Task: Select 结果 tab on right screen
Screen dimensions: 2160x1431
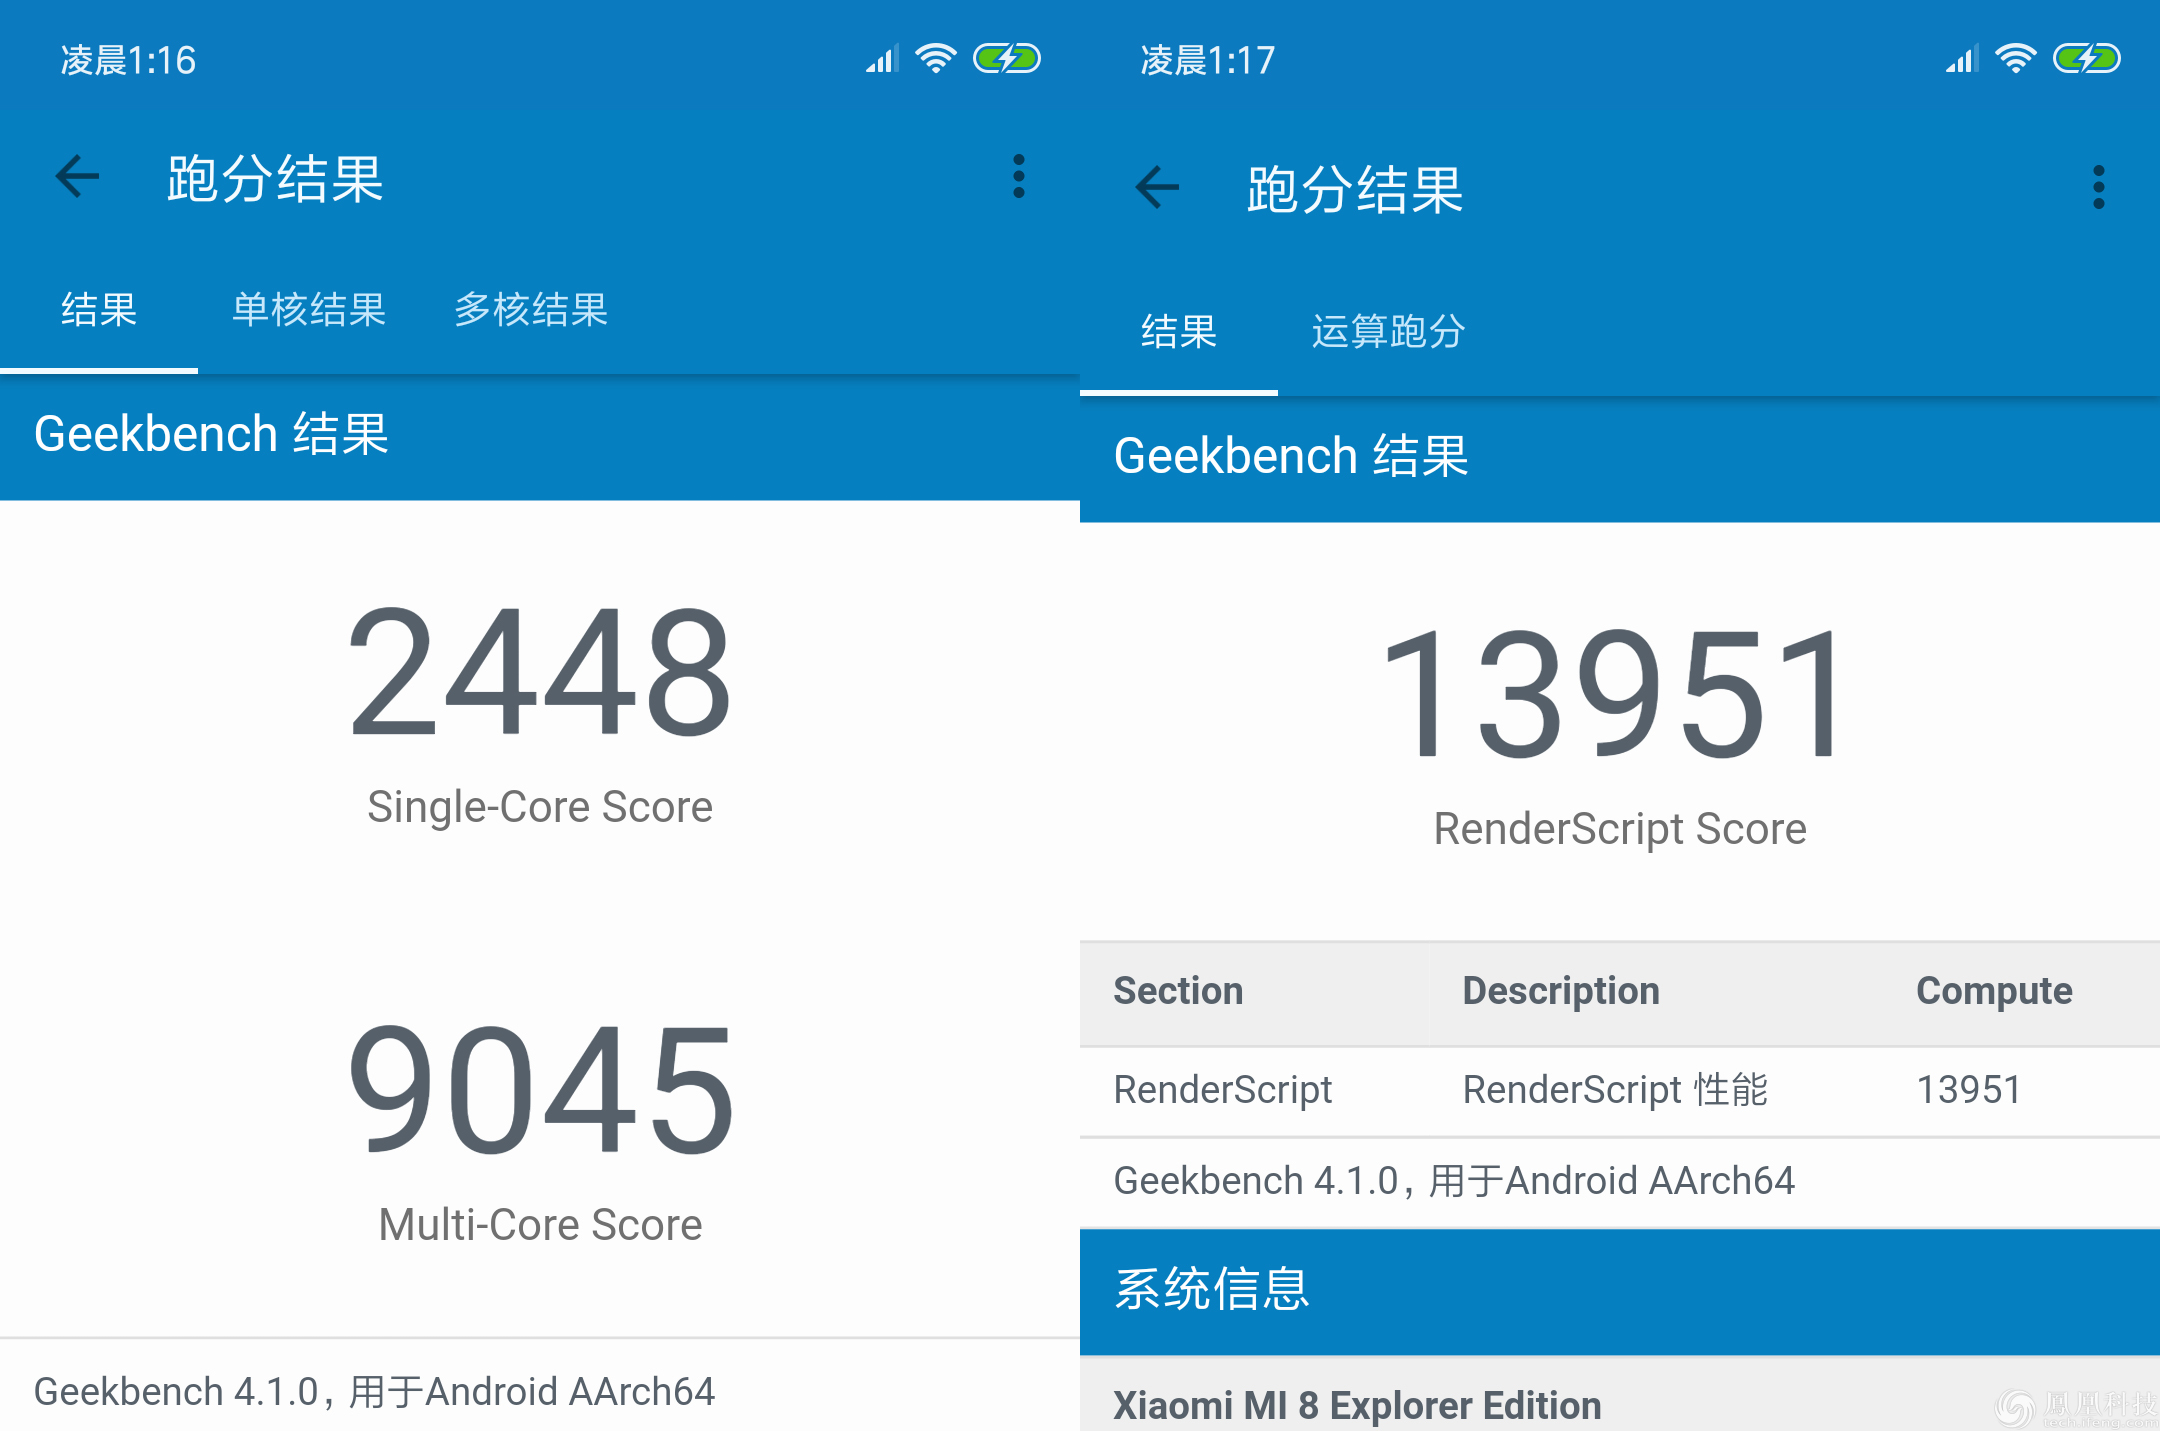Action: (1179, 332)
